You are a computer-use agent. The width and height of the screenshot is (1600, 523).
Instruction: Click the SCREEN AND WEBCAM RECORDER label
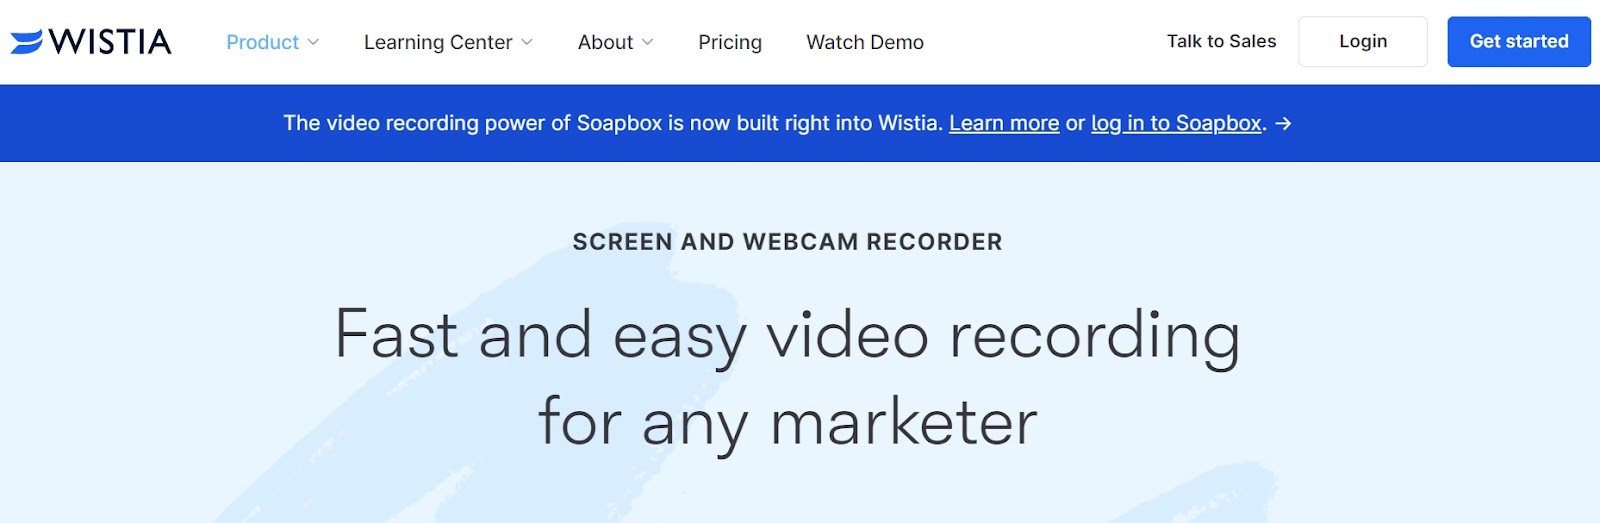click(x=787, y=242)
